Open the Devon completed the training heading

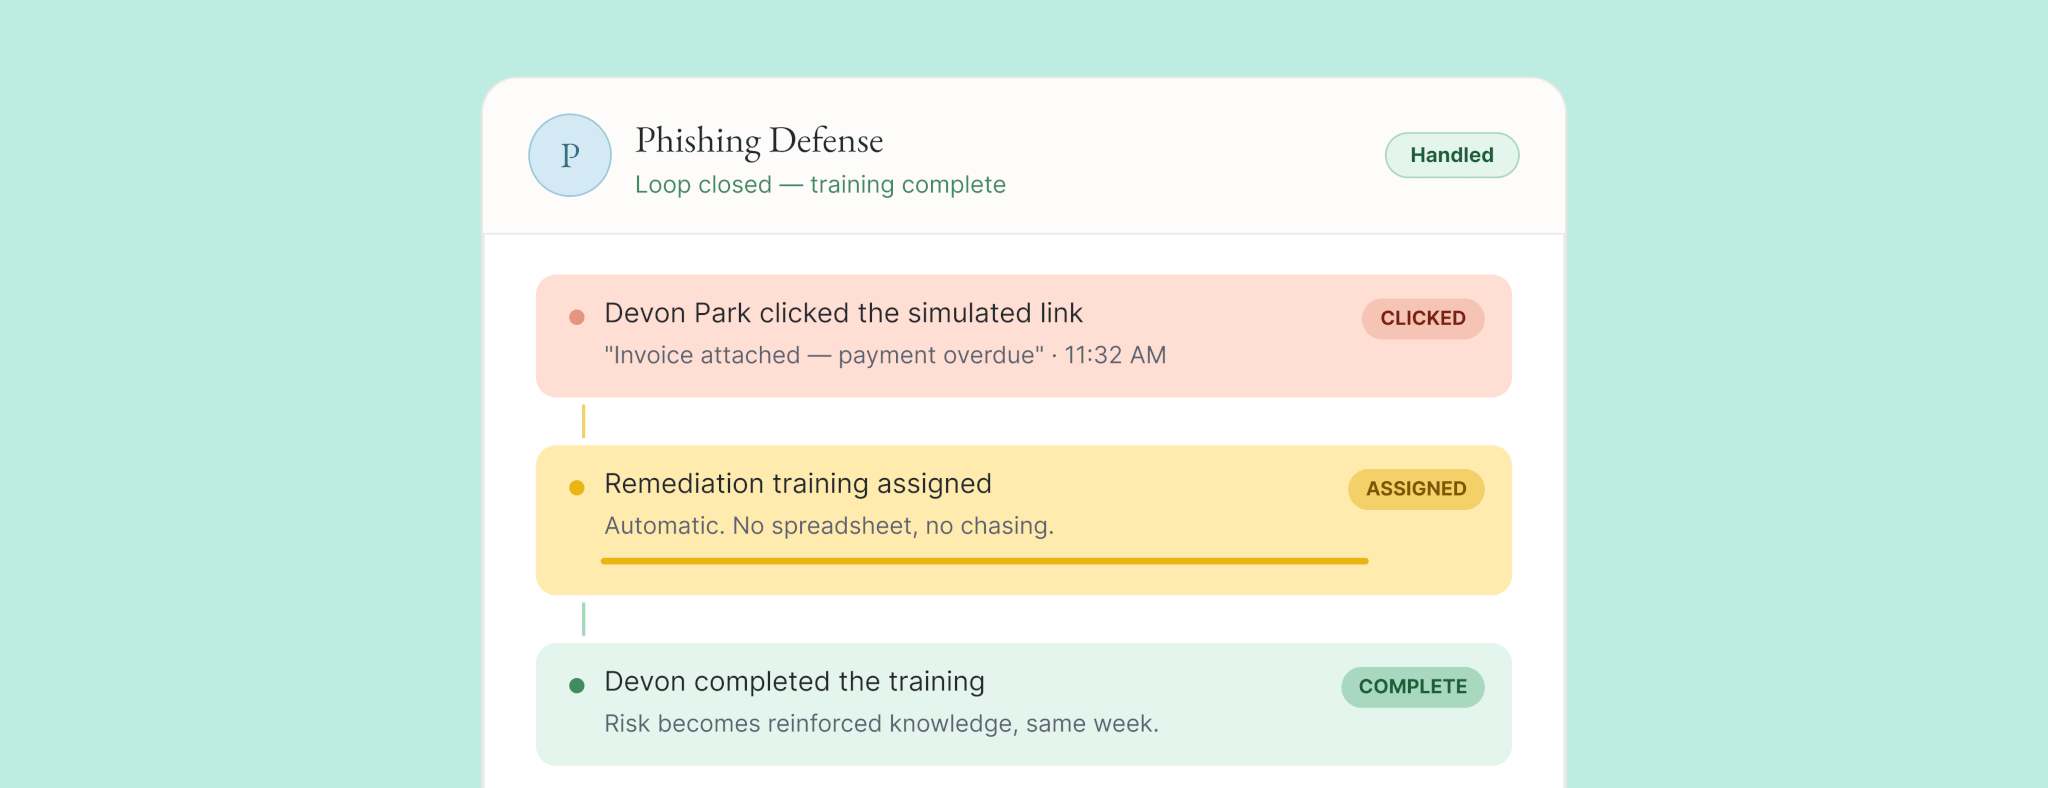[795, 682]
